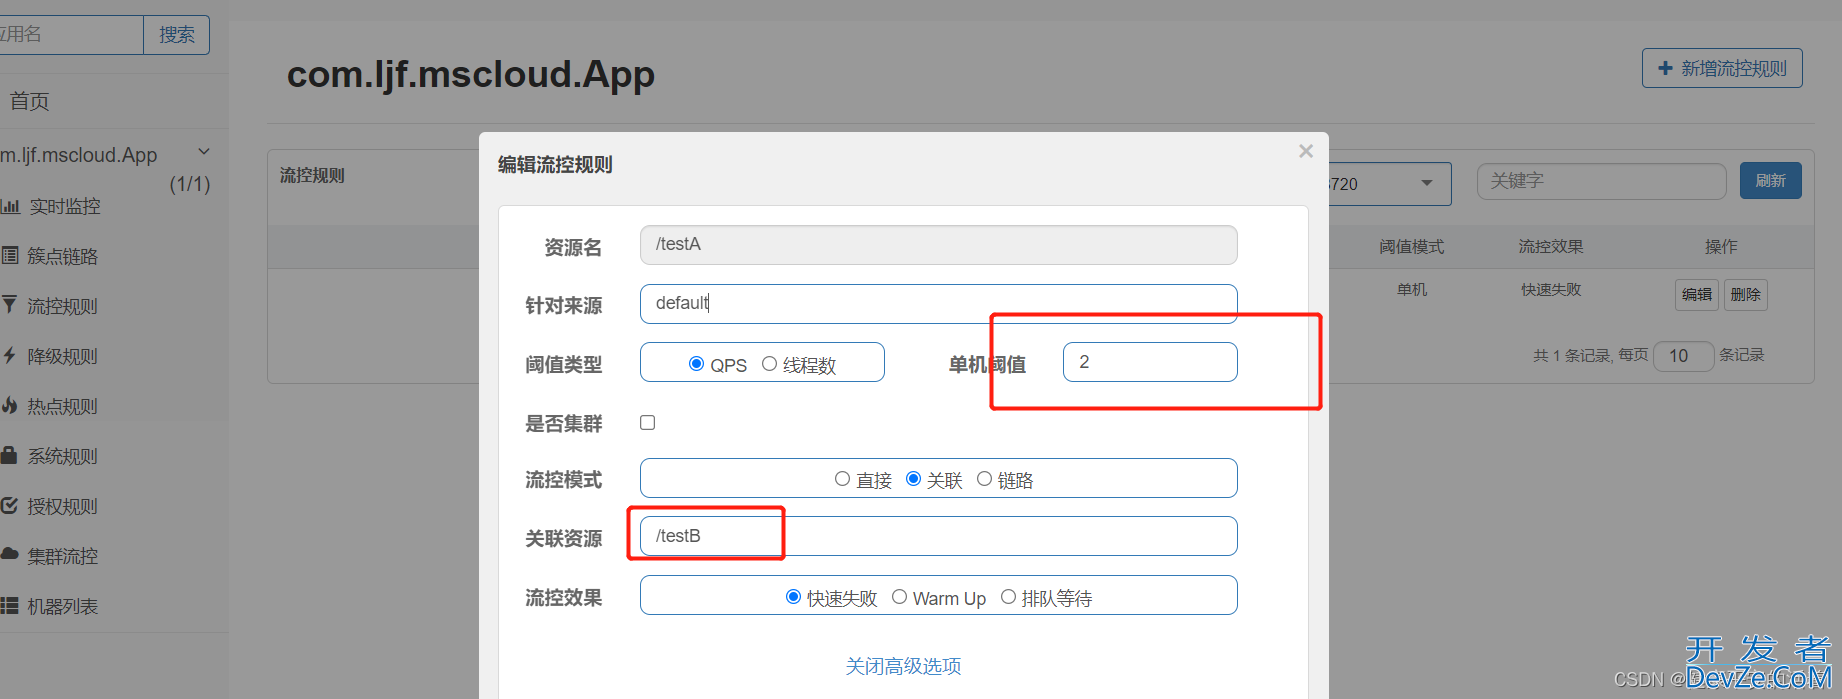Click the 关键字 search field

click(x=1602, y=181)
